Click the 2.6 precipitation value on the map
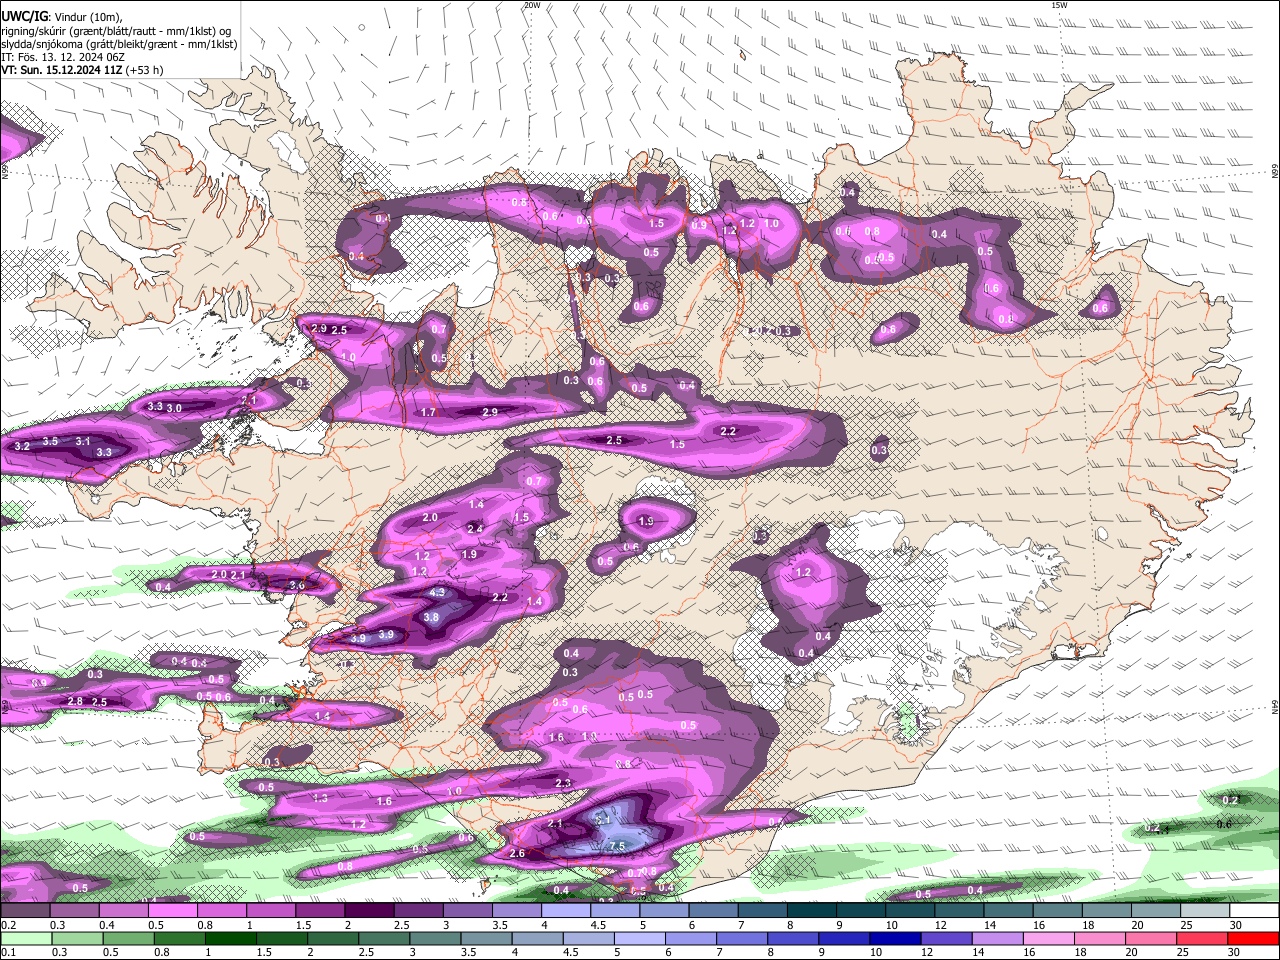1280x960 pixels. pos(517,854)
